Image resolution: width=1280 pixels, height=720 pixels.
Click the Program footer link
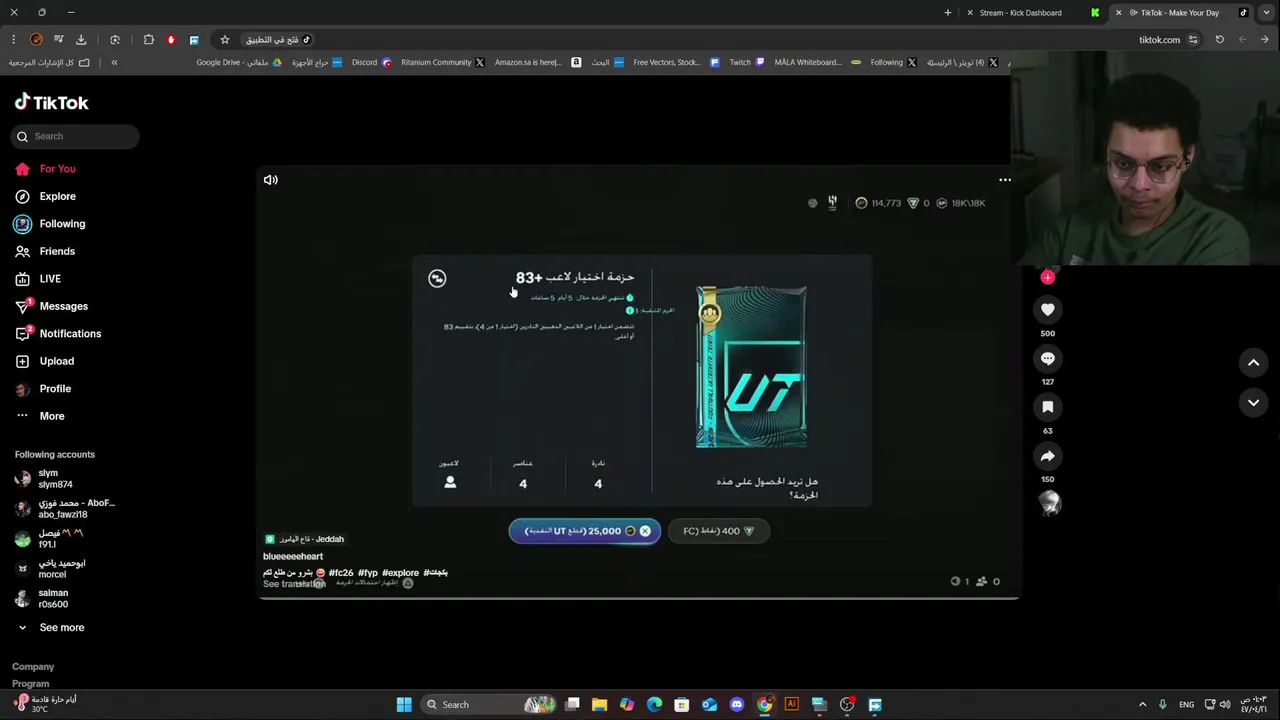[30, 684]
